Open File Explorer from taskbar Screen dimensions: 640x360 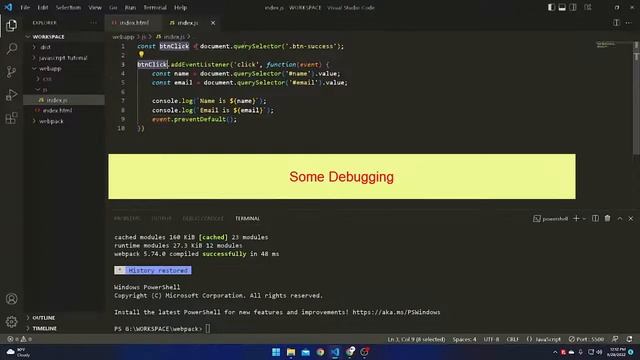[x=291, y=352]
